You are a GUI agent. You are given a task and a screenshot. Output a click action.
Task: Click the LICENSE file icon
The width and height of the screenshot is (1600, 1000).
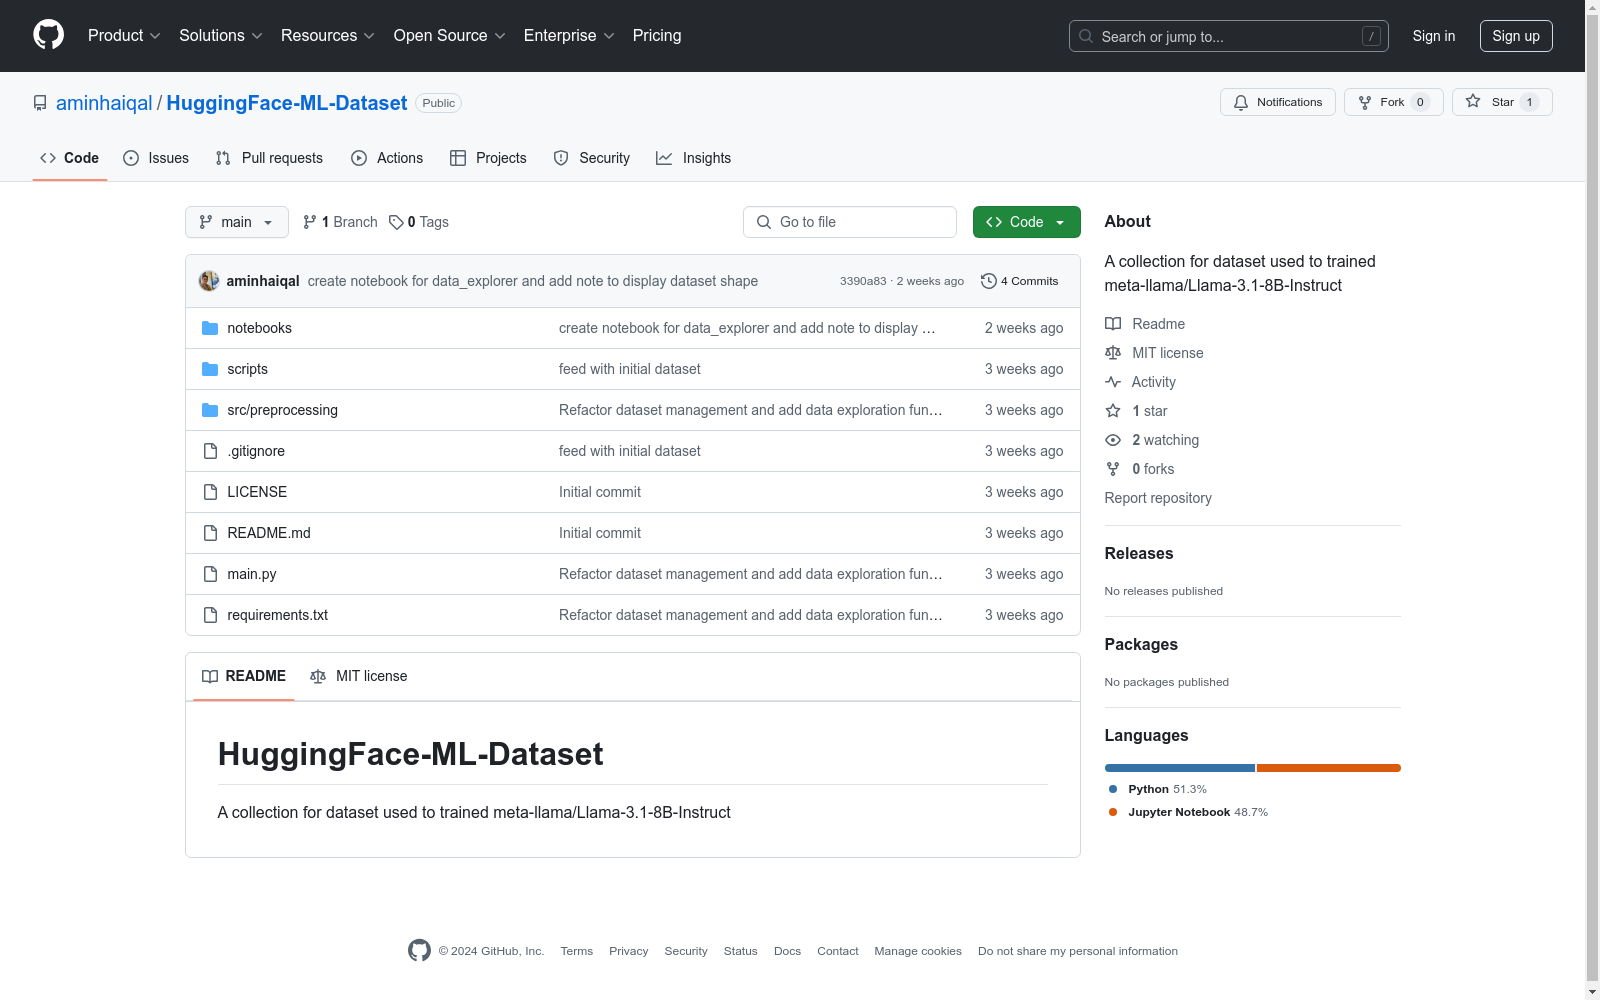[x=210, y=492]
